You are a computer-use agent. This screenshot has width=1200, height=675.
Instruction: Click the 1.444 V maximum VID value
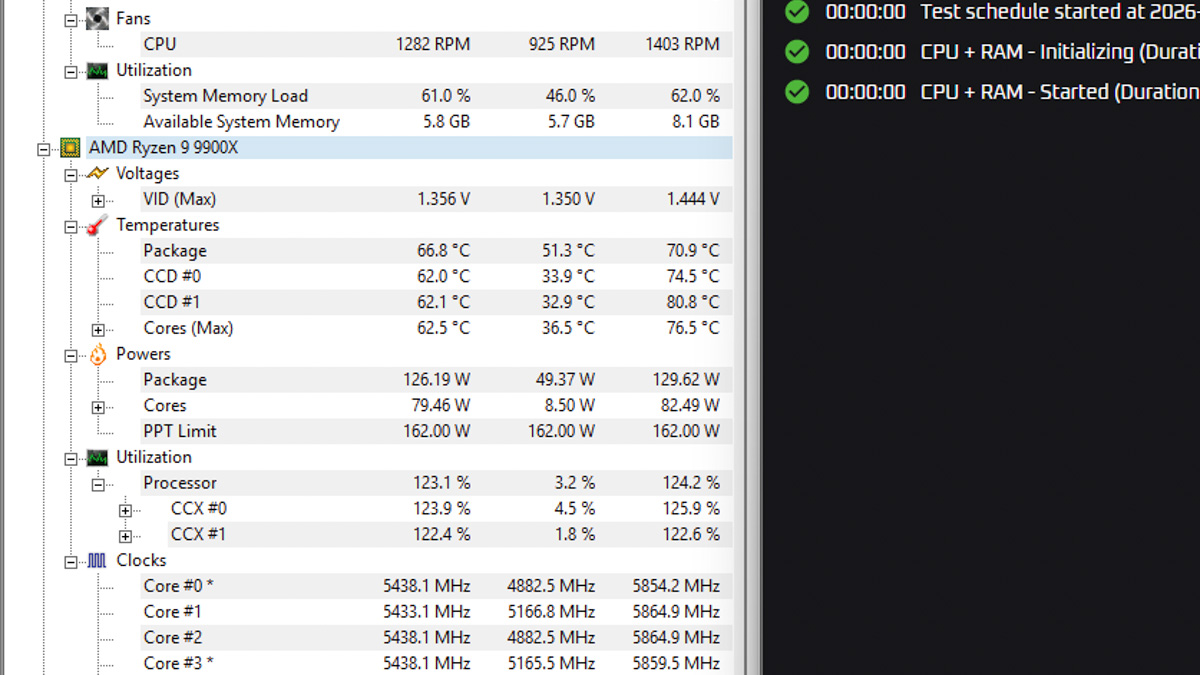[x=693, y=199]
